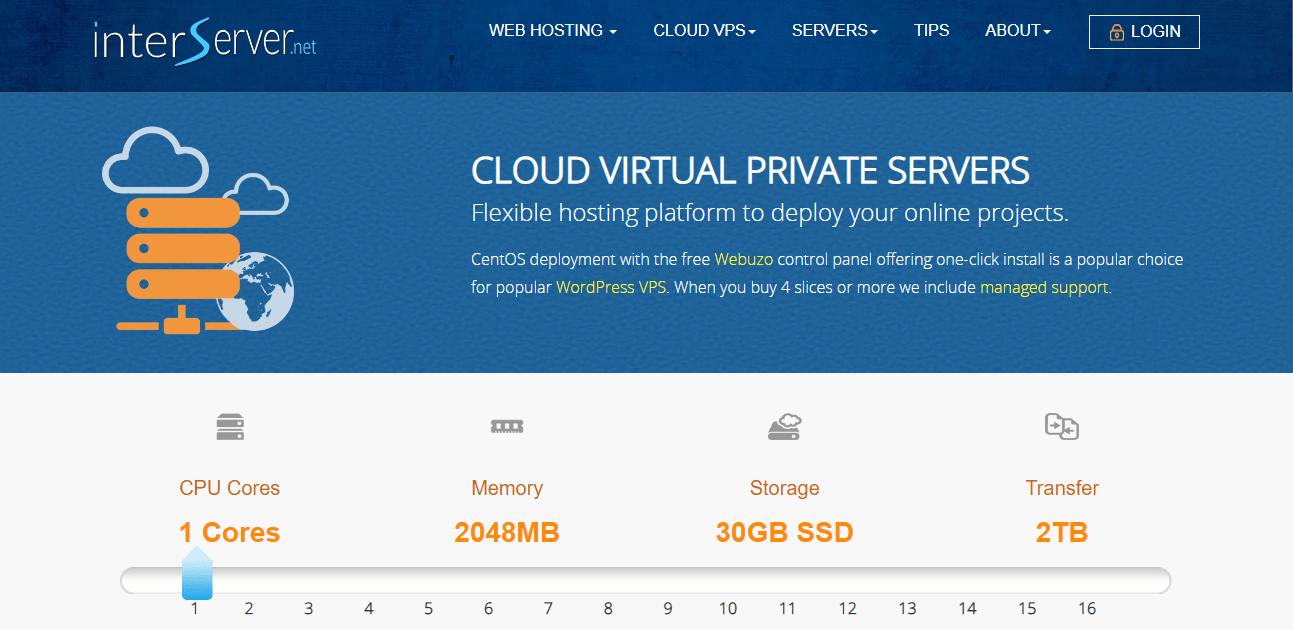
Task: Set slider to slice 3
Action: pos(309,608)
